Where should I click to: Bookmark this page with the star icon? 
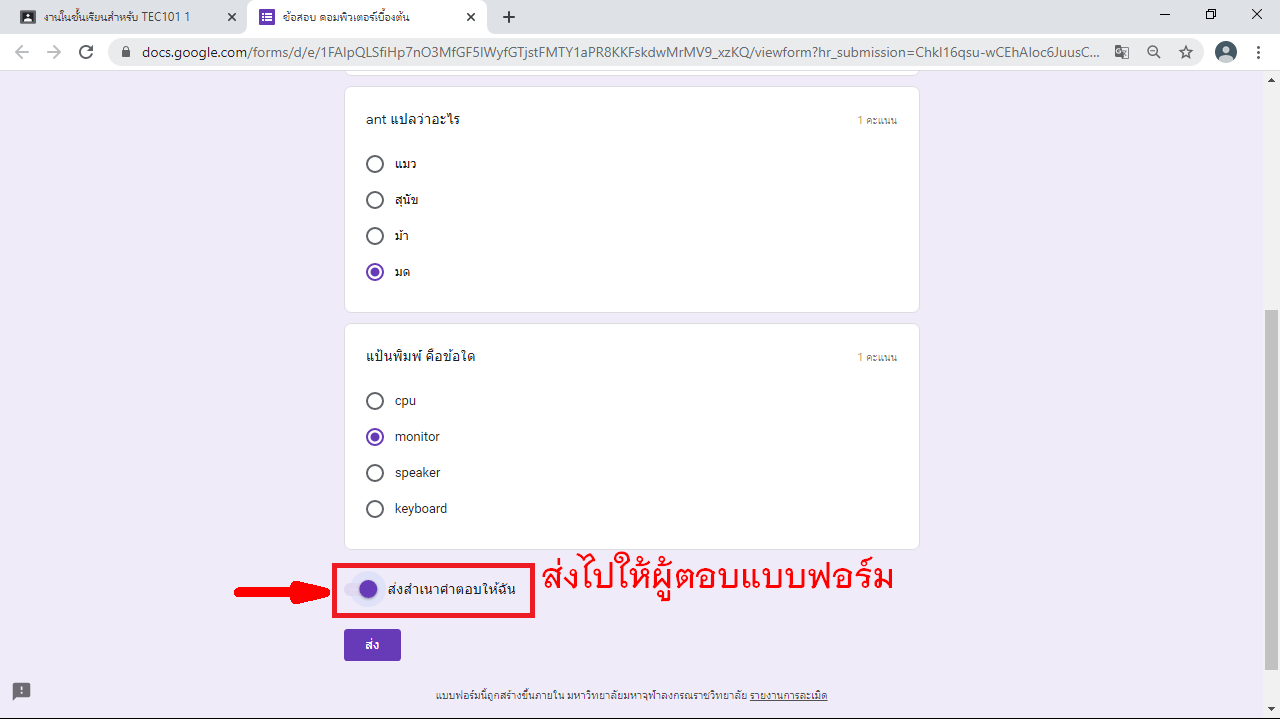[1186, 52]
